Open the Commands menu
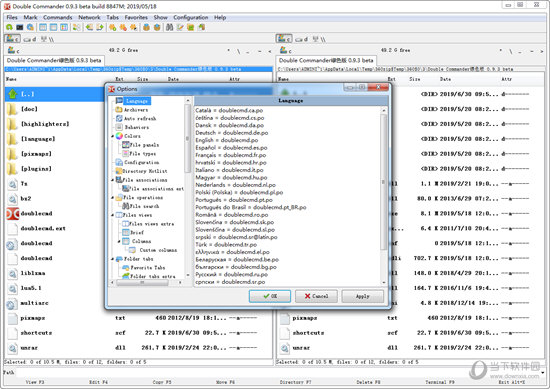Screen dimensions: 550x389 pyautogui.click(x=58, y=17)
